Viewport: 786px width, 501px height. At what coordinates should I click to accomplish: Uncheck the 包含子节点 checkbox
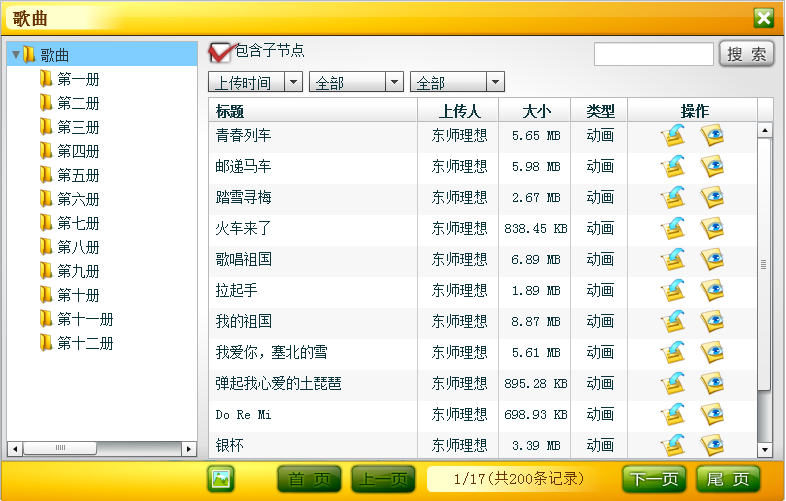click(x=220, y=52)
